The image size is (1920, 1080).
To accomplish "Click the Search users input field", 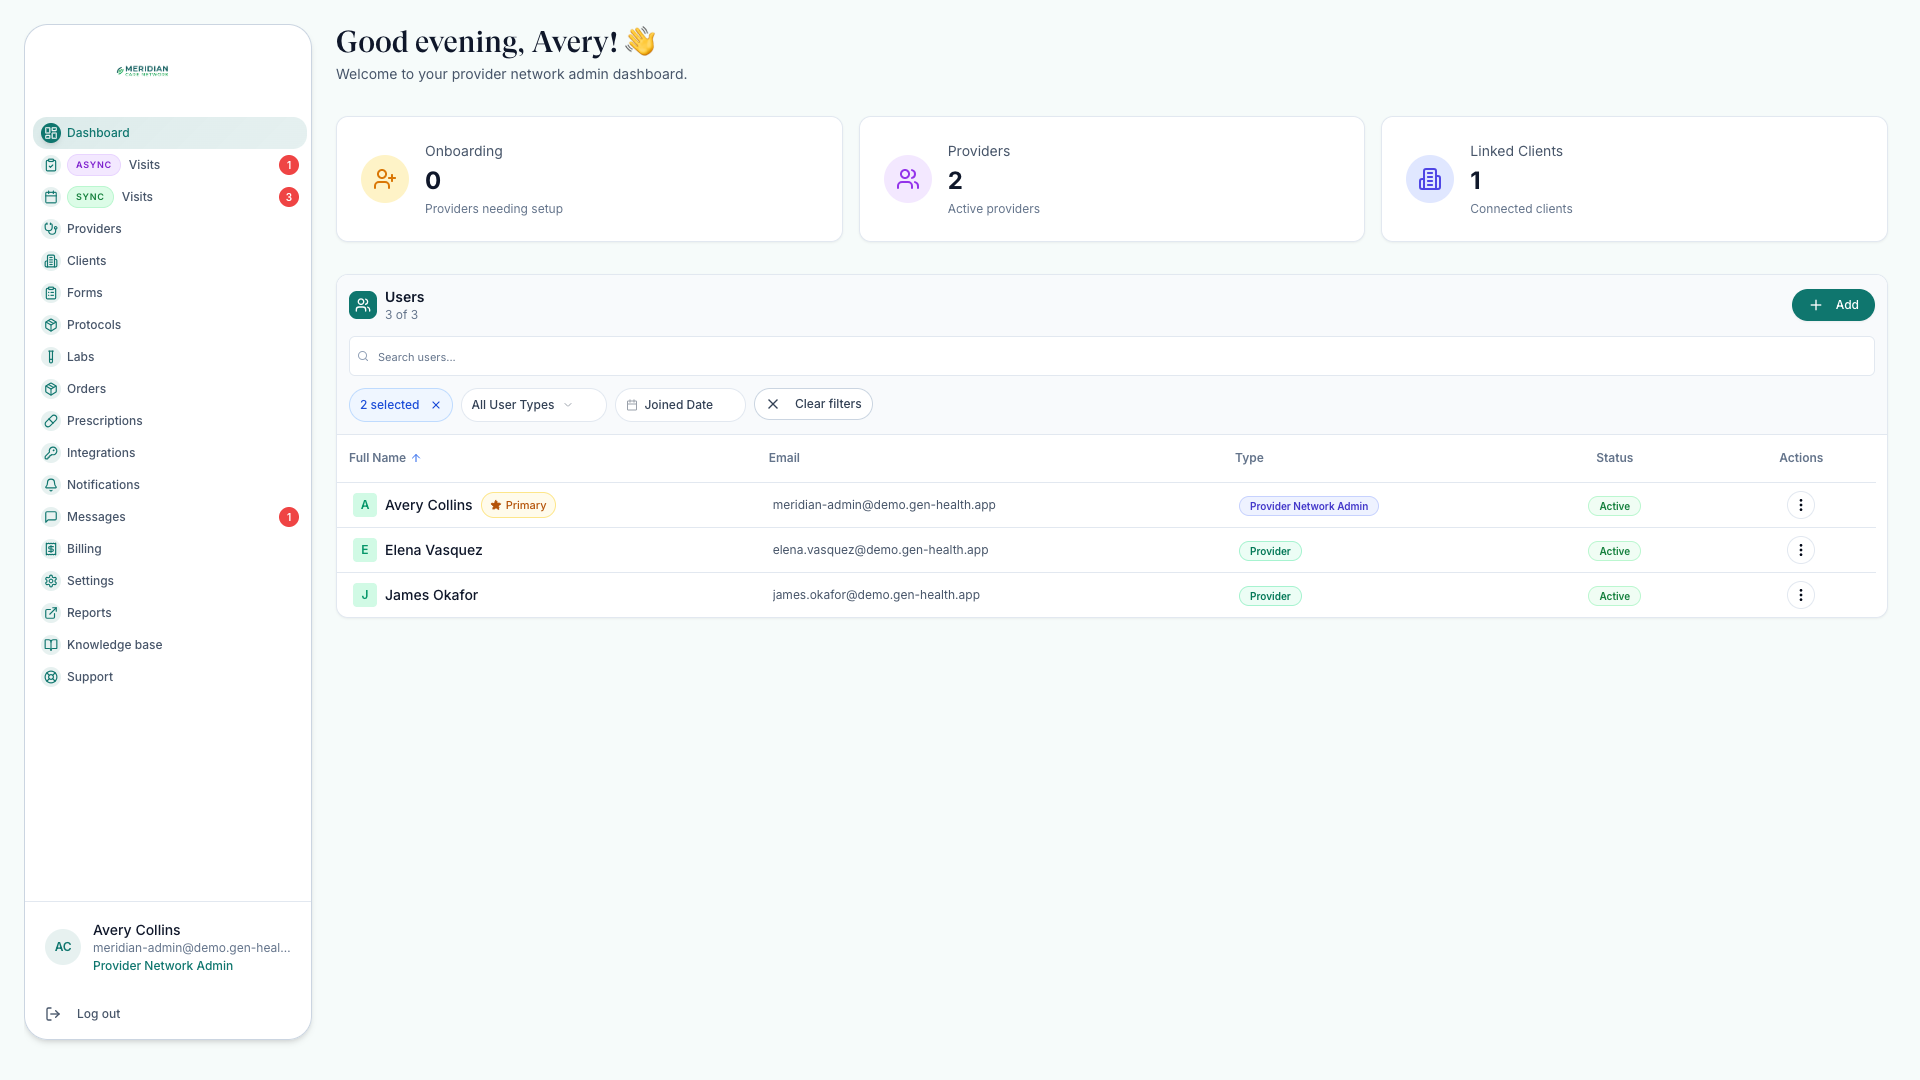I will [x=1111, y=357].
